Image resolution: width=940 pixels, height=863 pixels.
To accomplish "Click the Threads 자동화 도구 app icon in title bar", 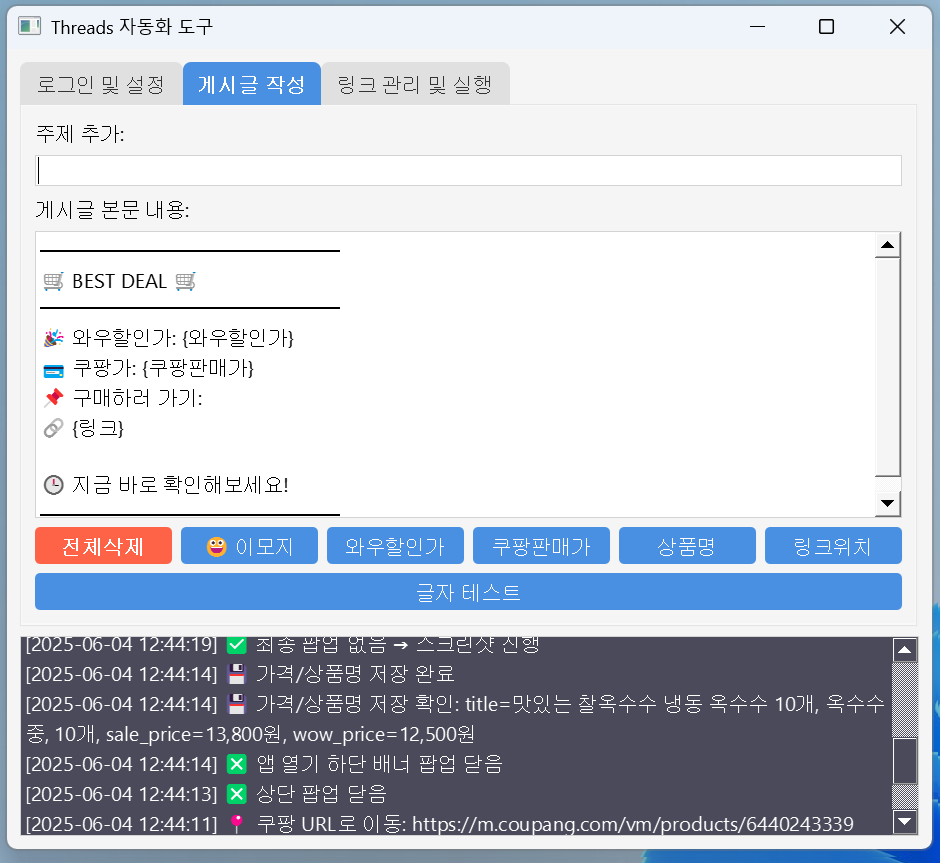I will click(29, 26).
